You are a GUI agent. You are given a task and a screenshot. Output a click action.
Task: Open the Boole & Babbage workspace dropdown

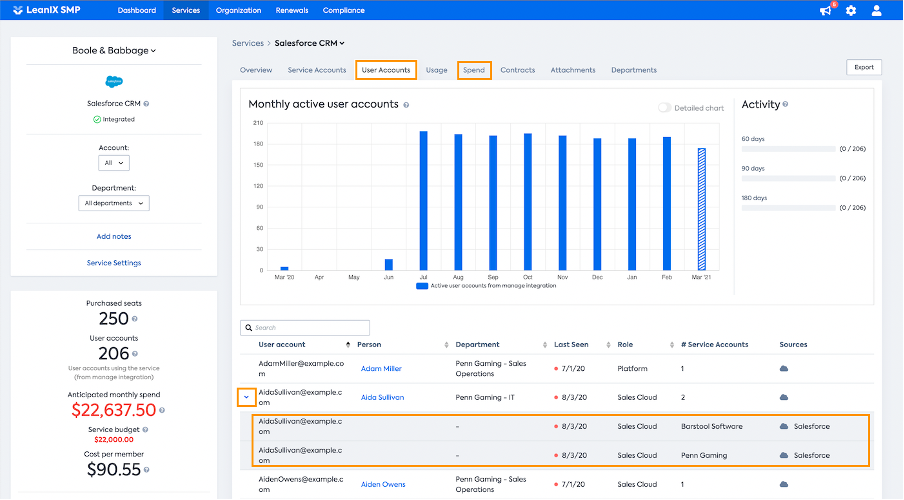point(114,51)
